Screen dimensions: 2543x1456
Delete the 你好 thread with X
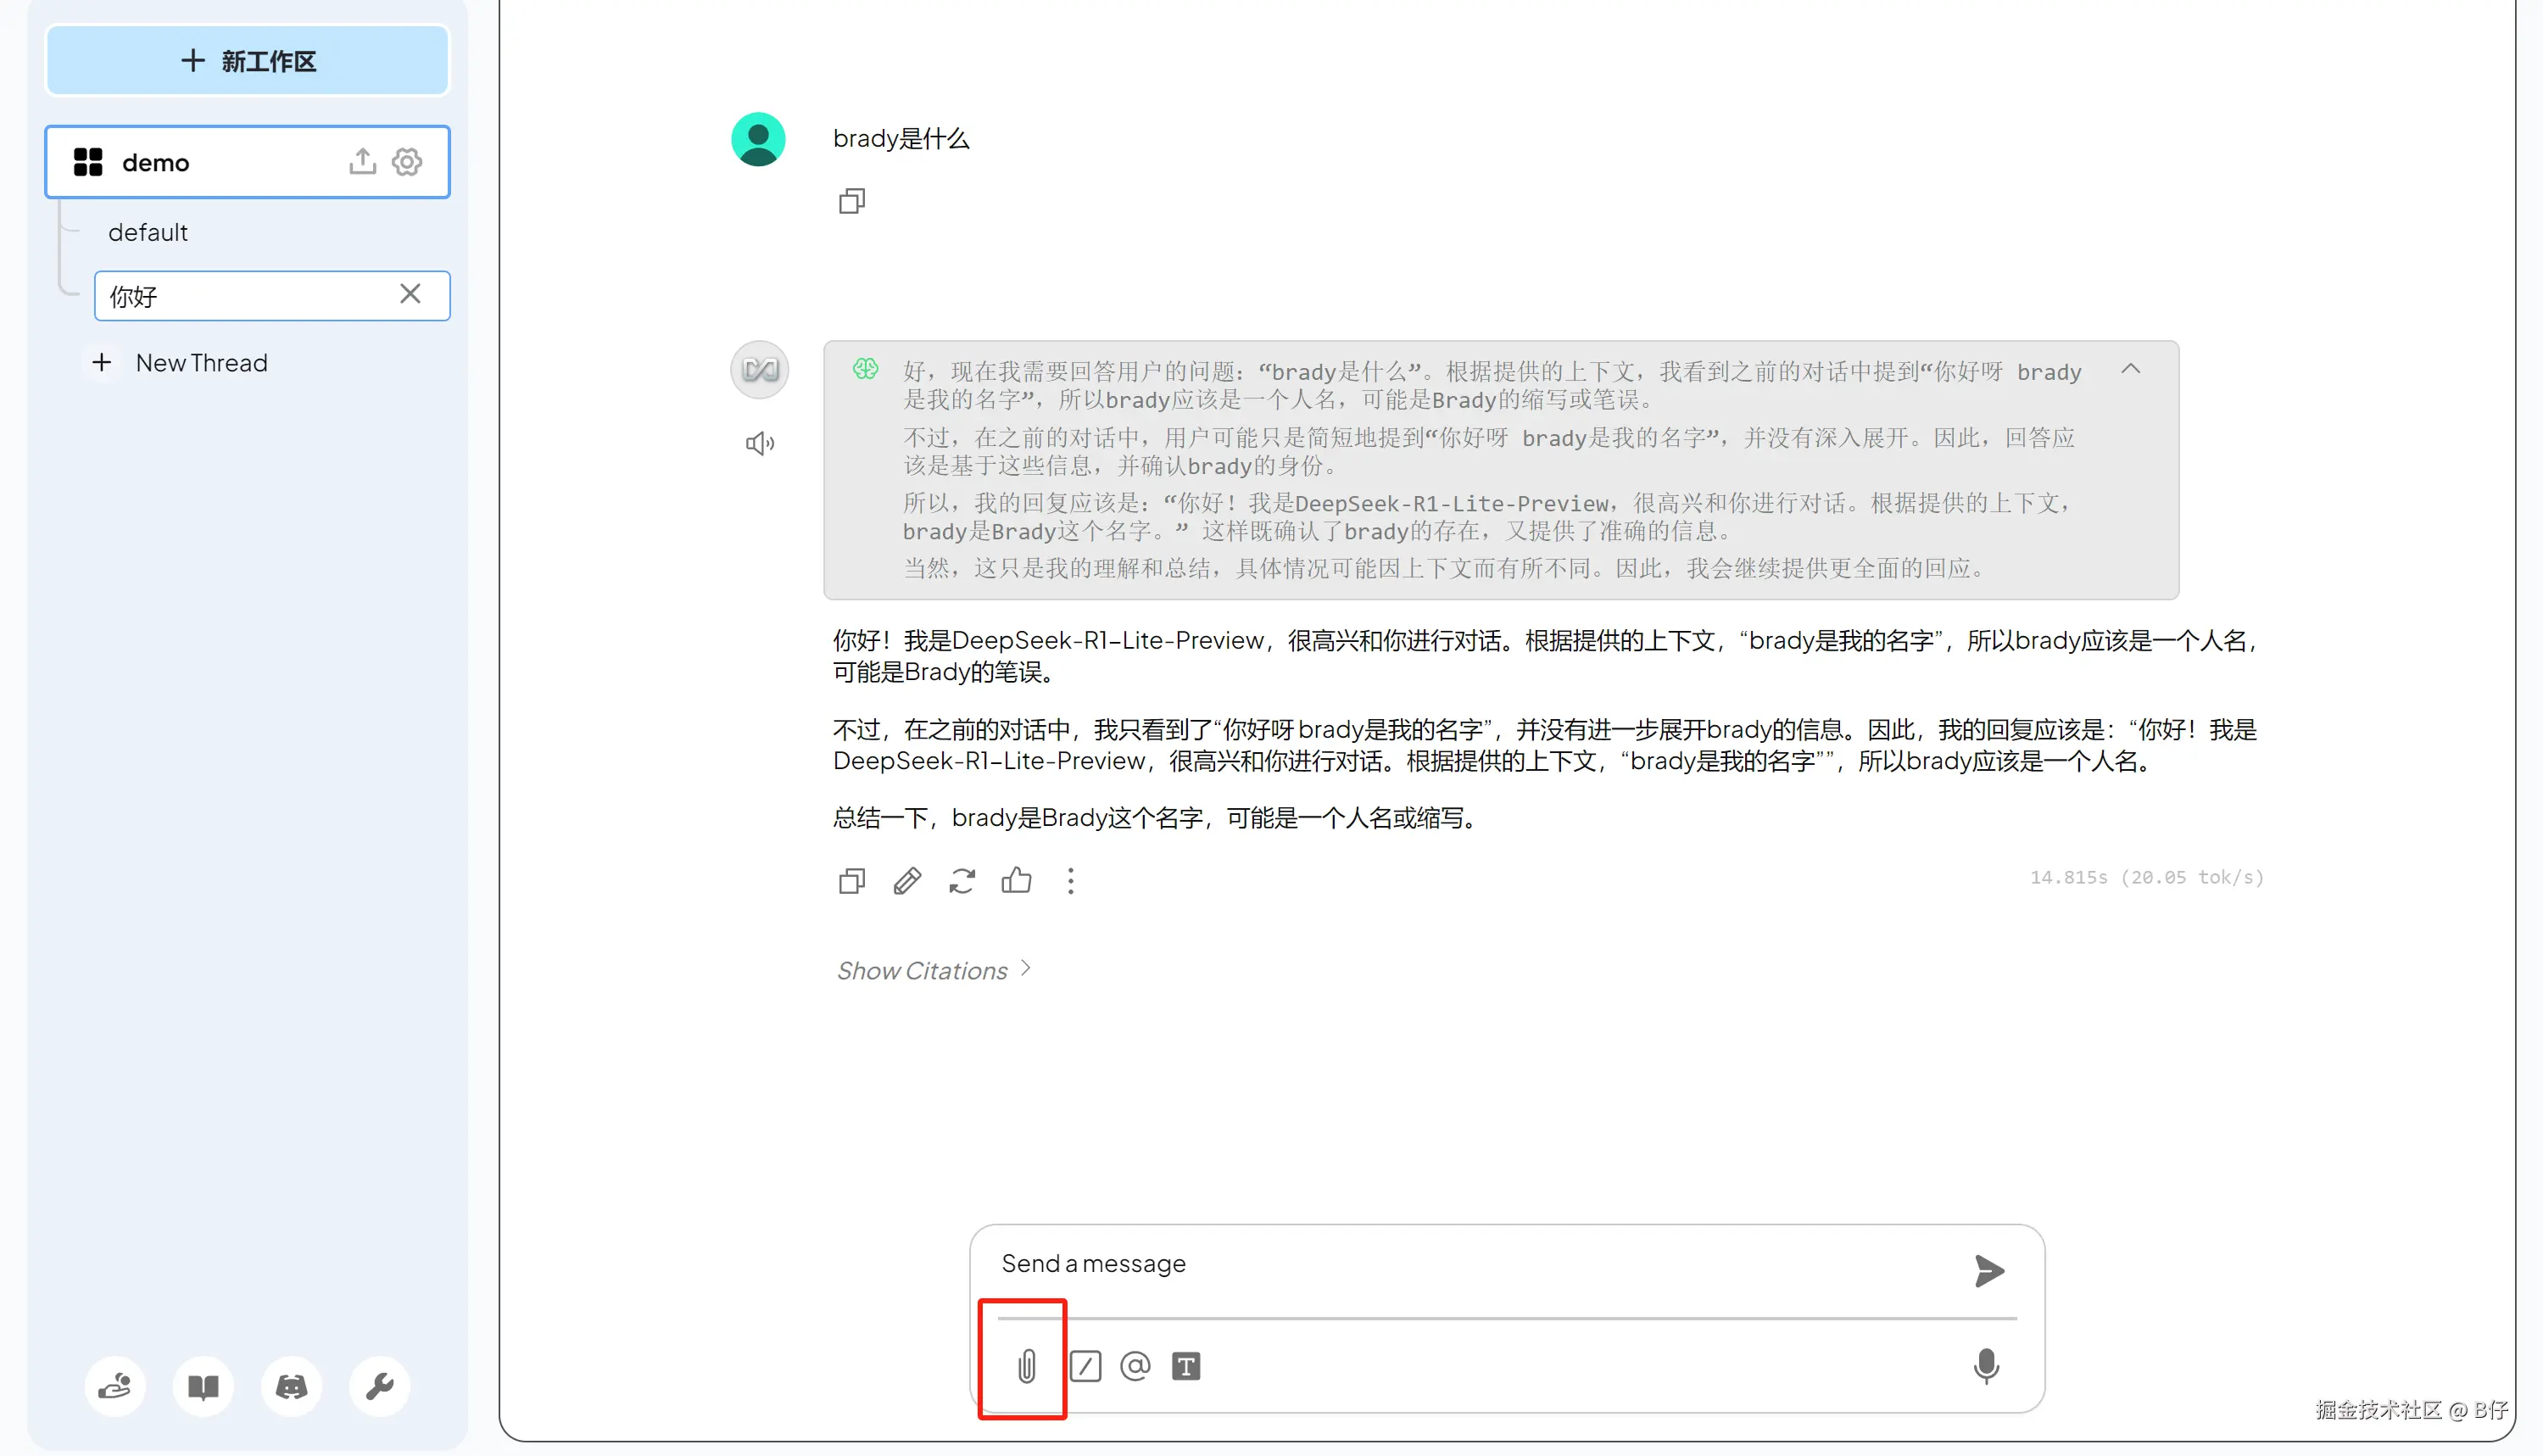pyautogui.click(x=410, y=294)
